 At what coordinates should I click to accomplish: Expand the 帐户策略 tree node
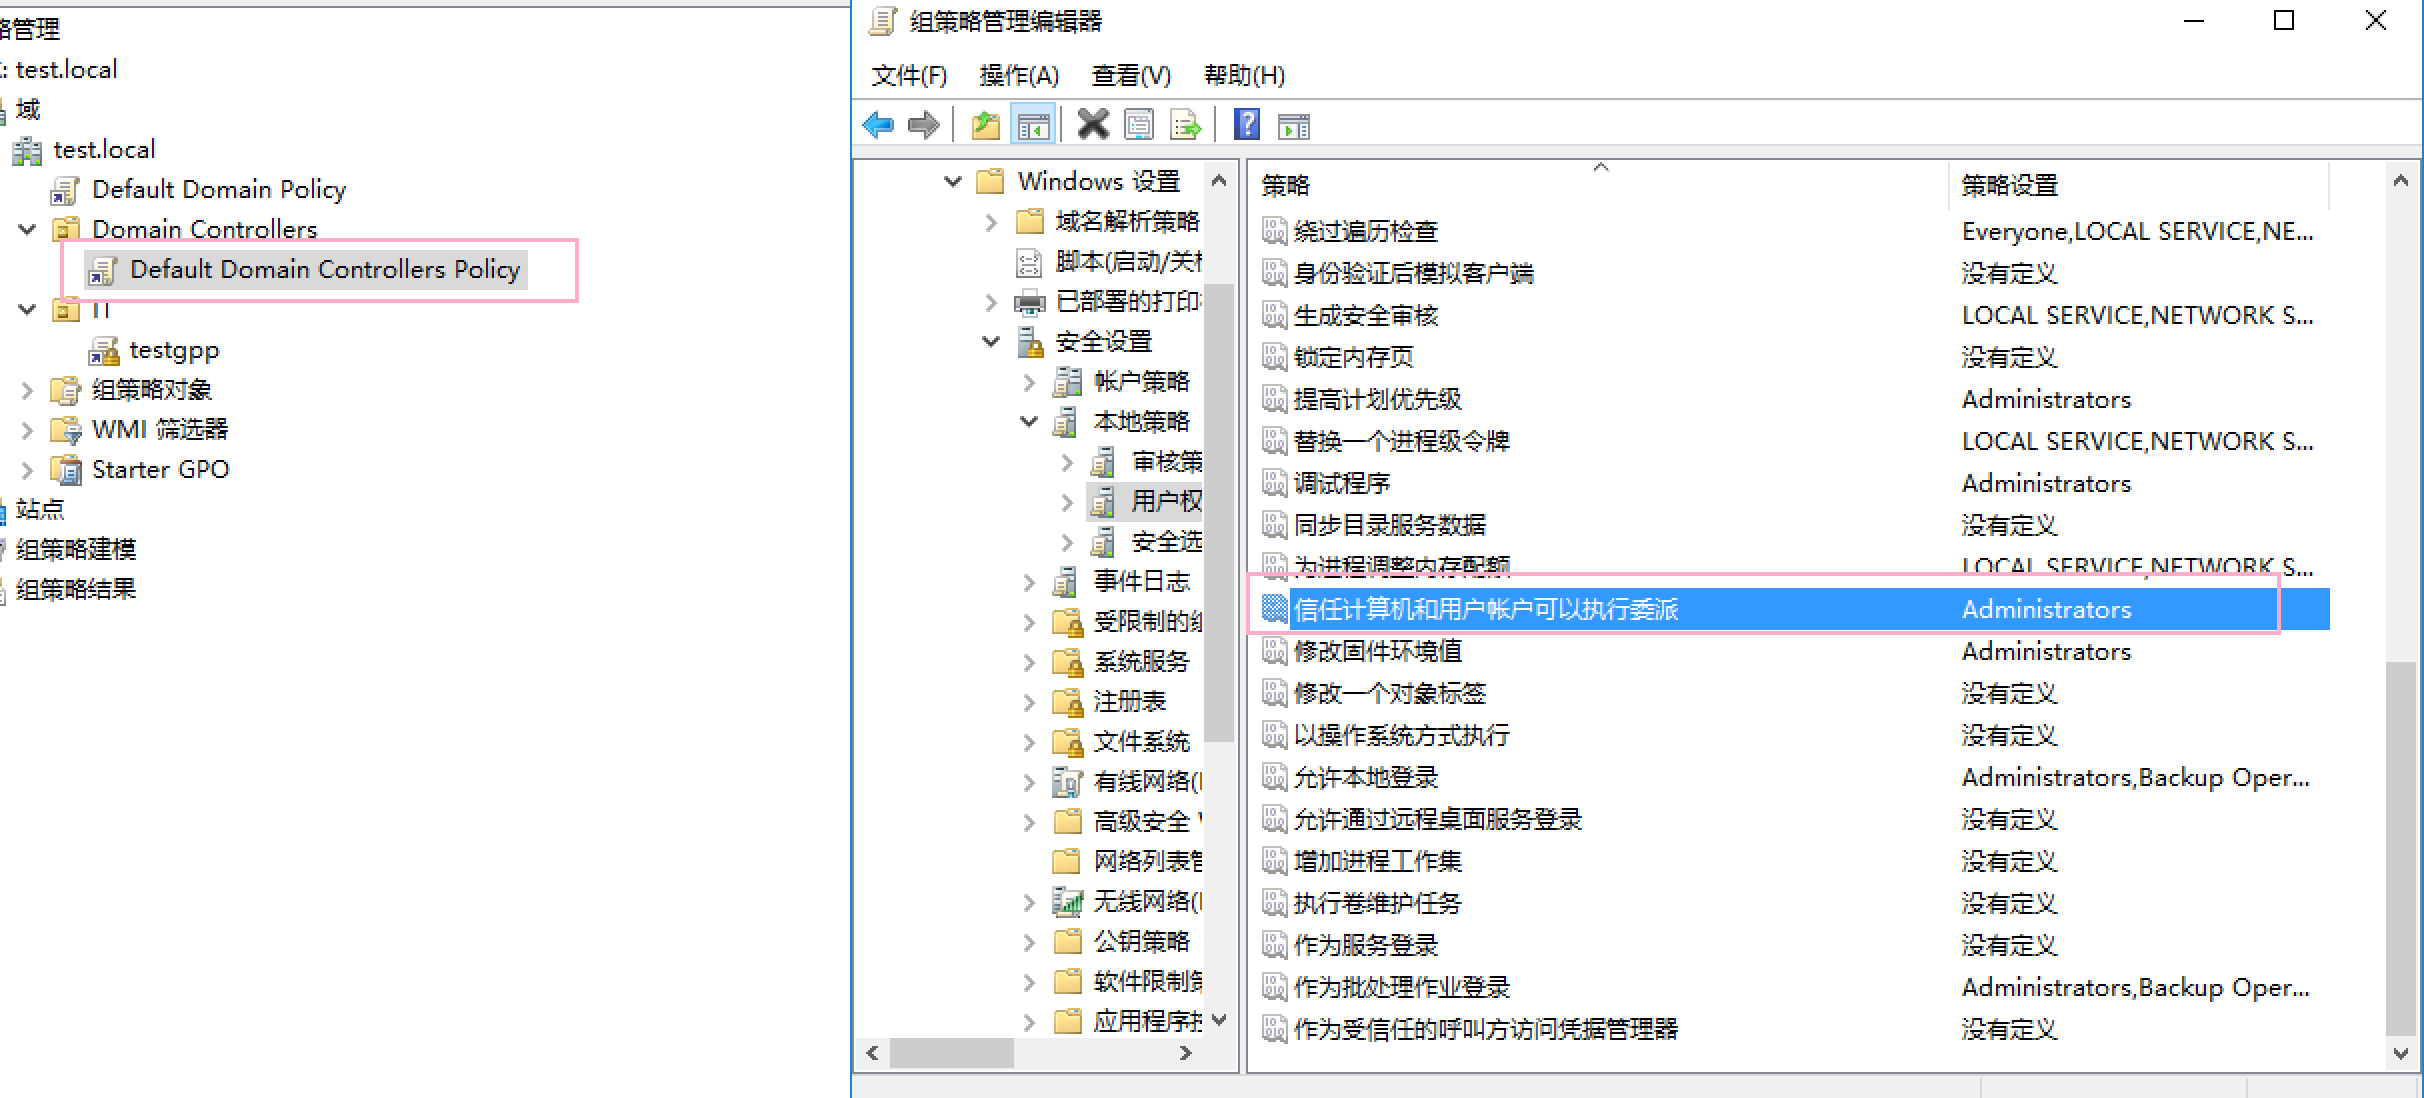coord(1029,382)
